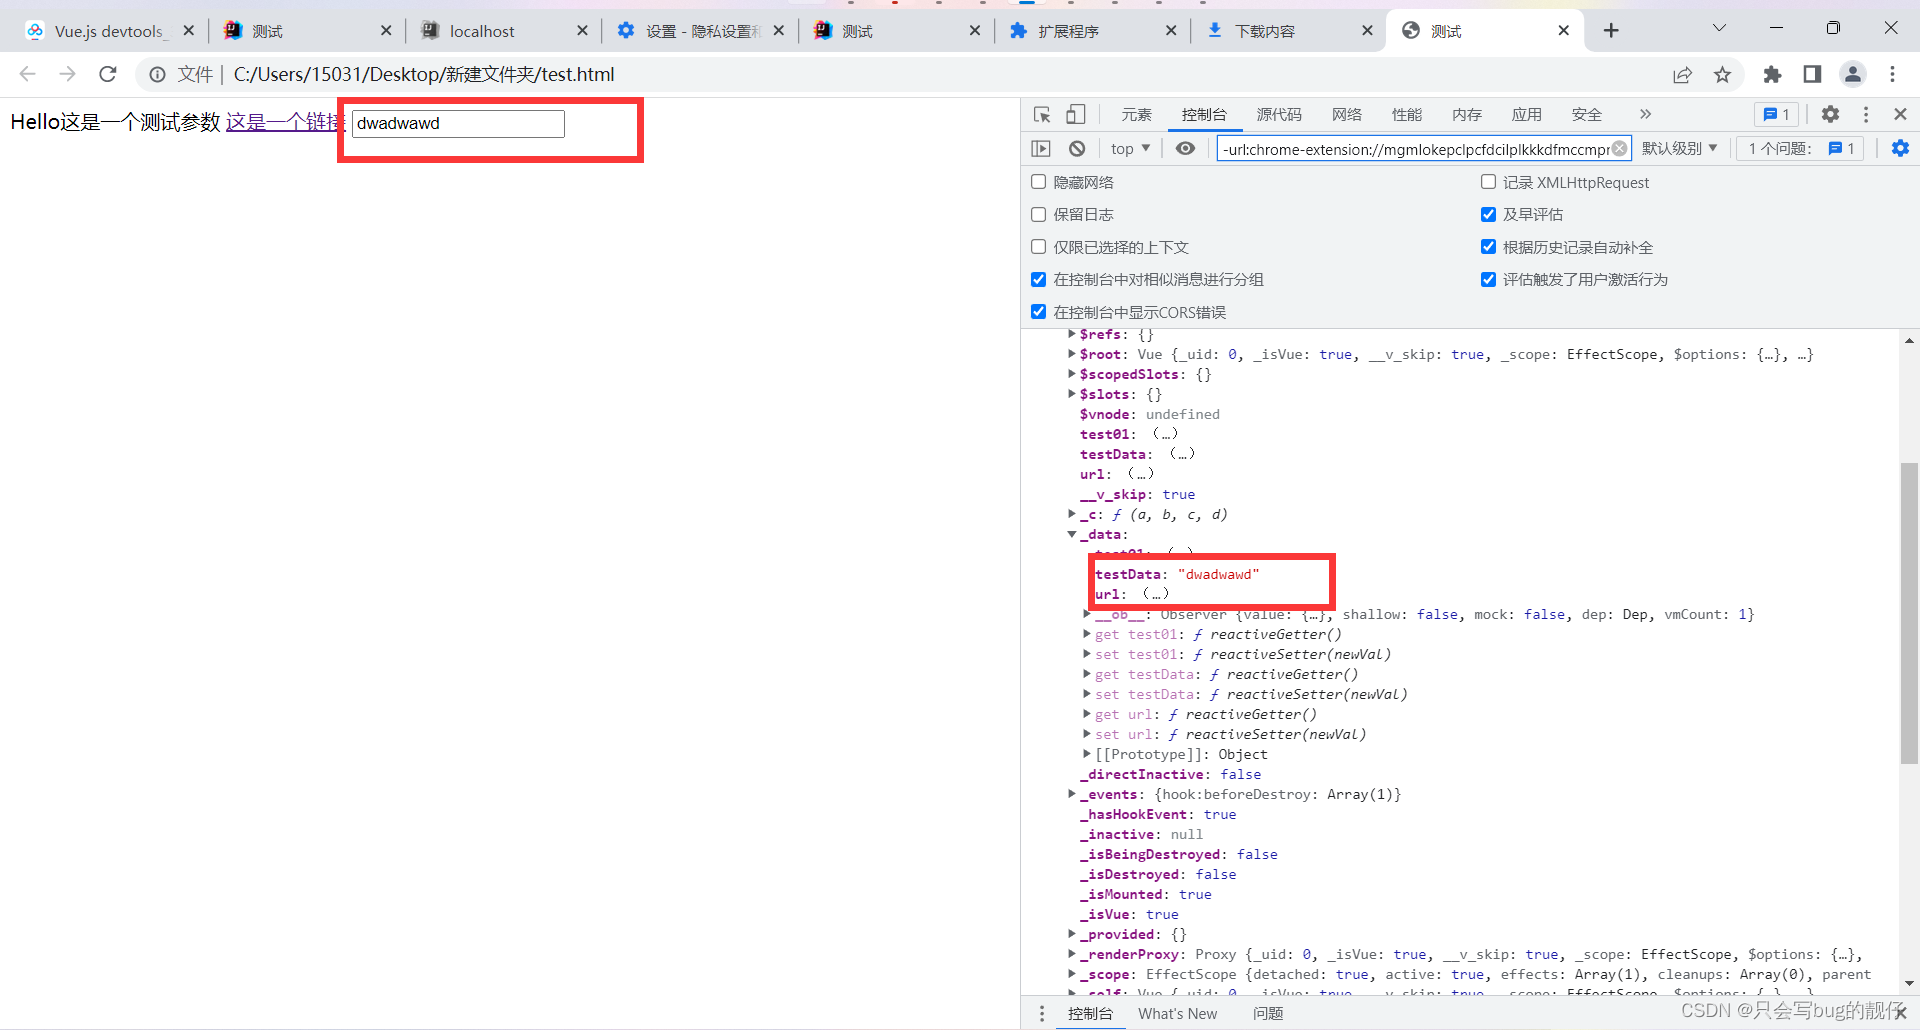Viewport: 1920px width, 1030px height.
Task: Clear the console filter text
Action: click(1620, 148)
